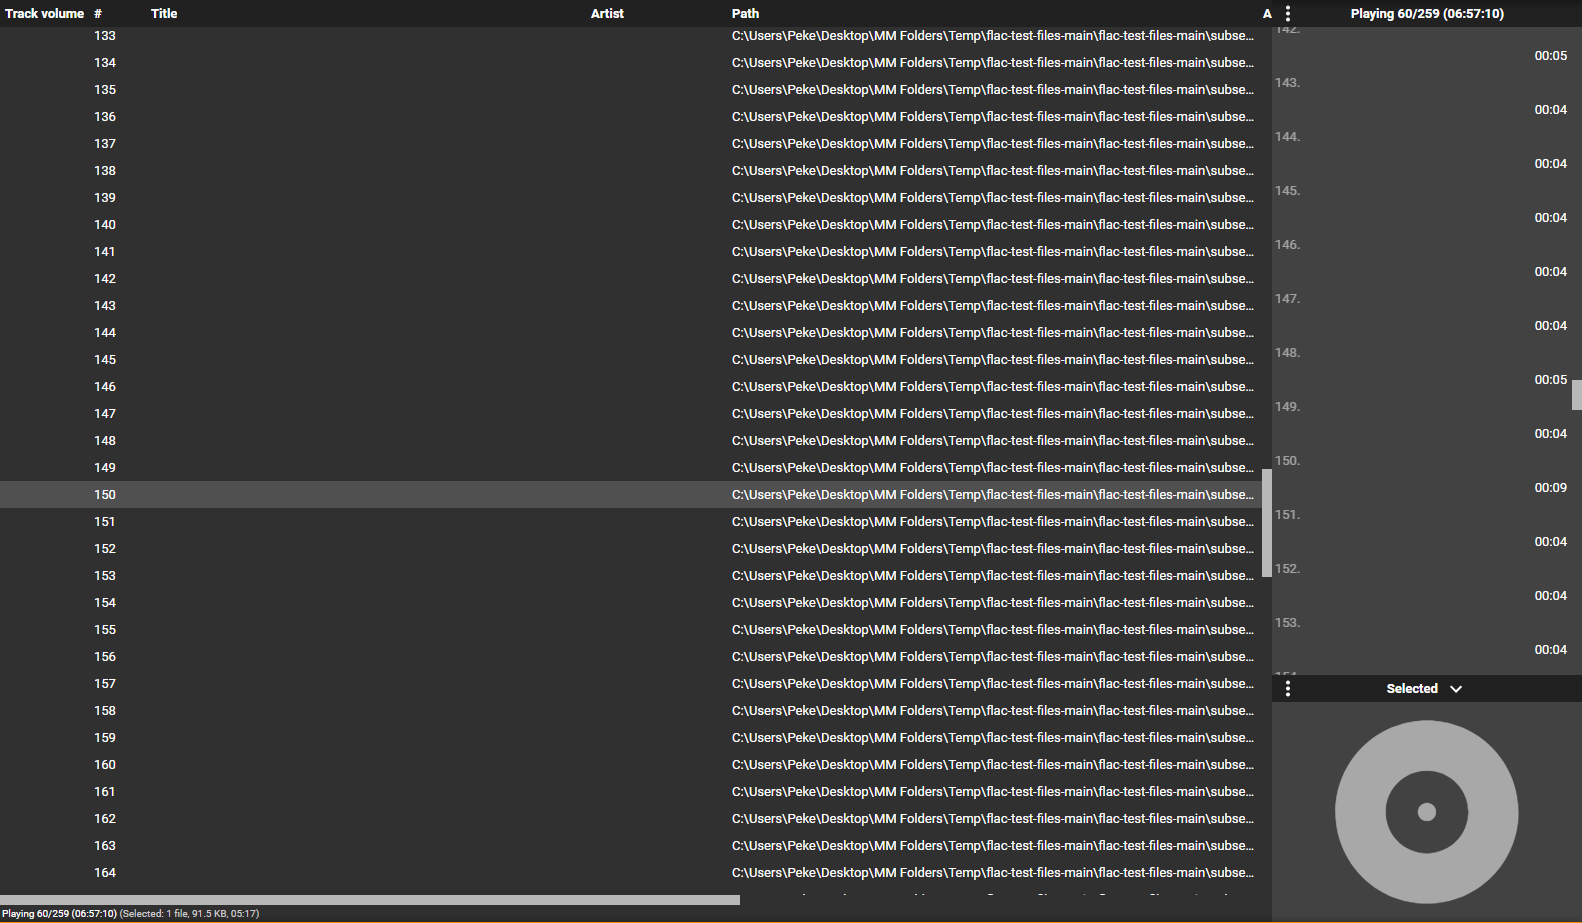Screen dimensions: 1582x923
Task: Expand the Selected dropdown chevron
Action: tap(1456, 689)
